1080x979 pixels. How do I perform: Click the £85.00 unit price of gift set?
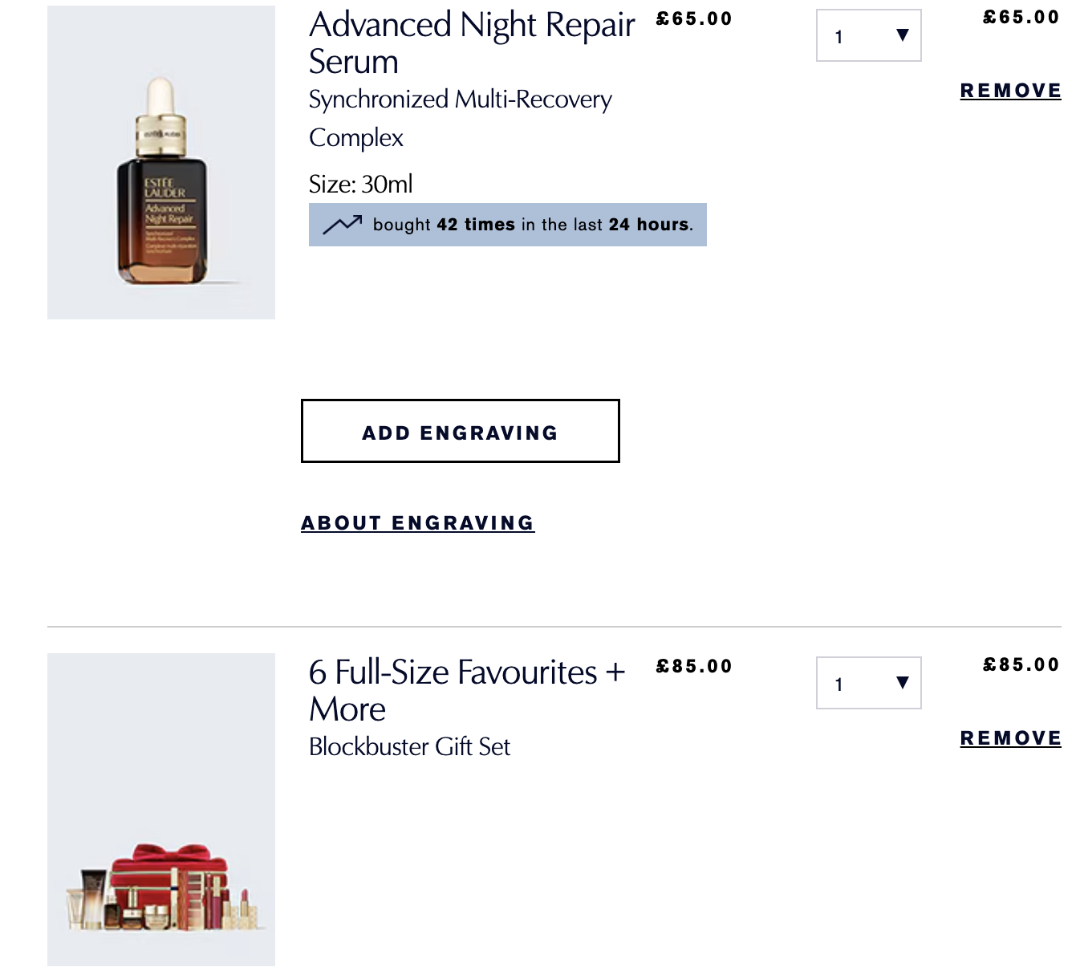coord(694,667)
